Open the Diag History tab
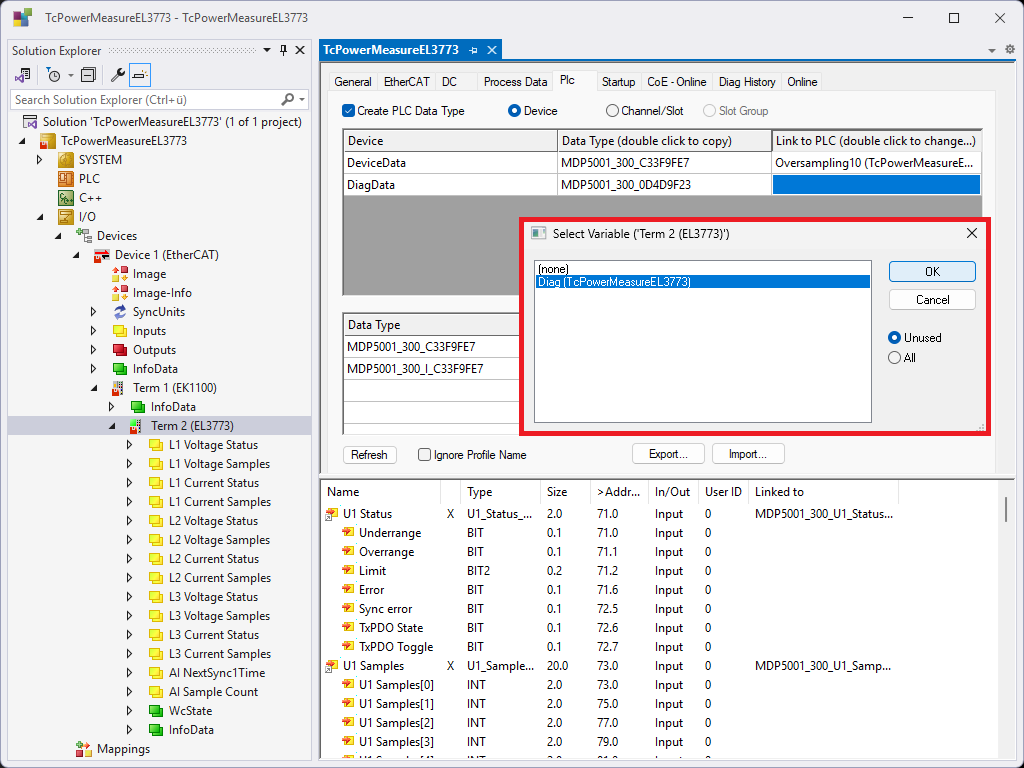The image size is (1024, 768). (x=747, y=82)
